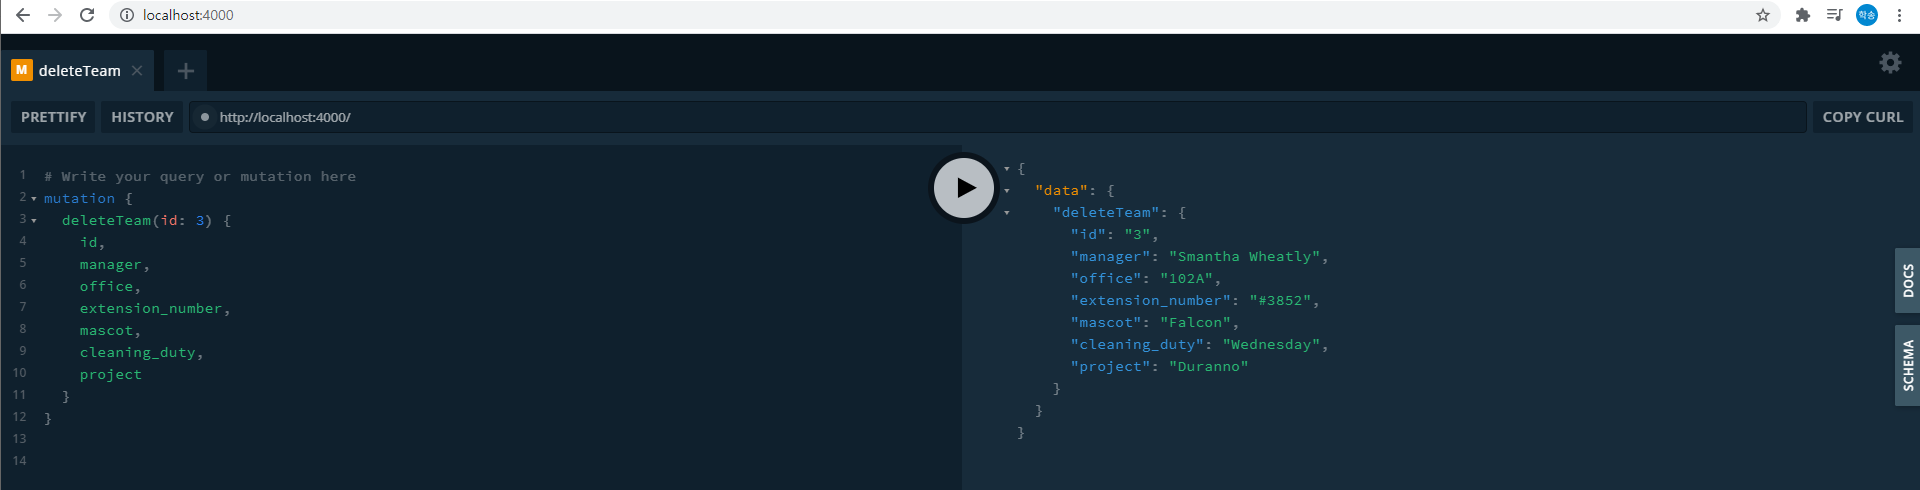Open media control icon in toolbar
This screenshot has width=1920, height=490.
(1834, 15)
